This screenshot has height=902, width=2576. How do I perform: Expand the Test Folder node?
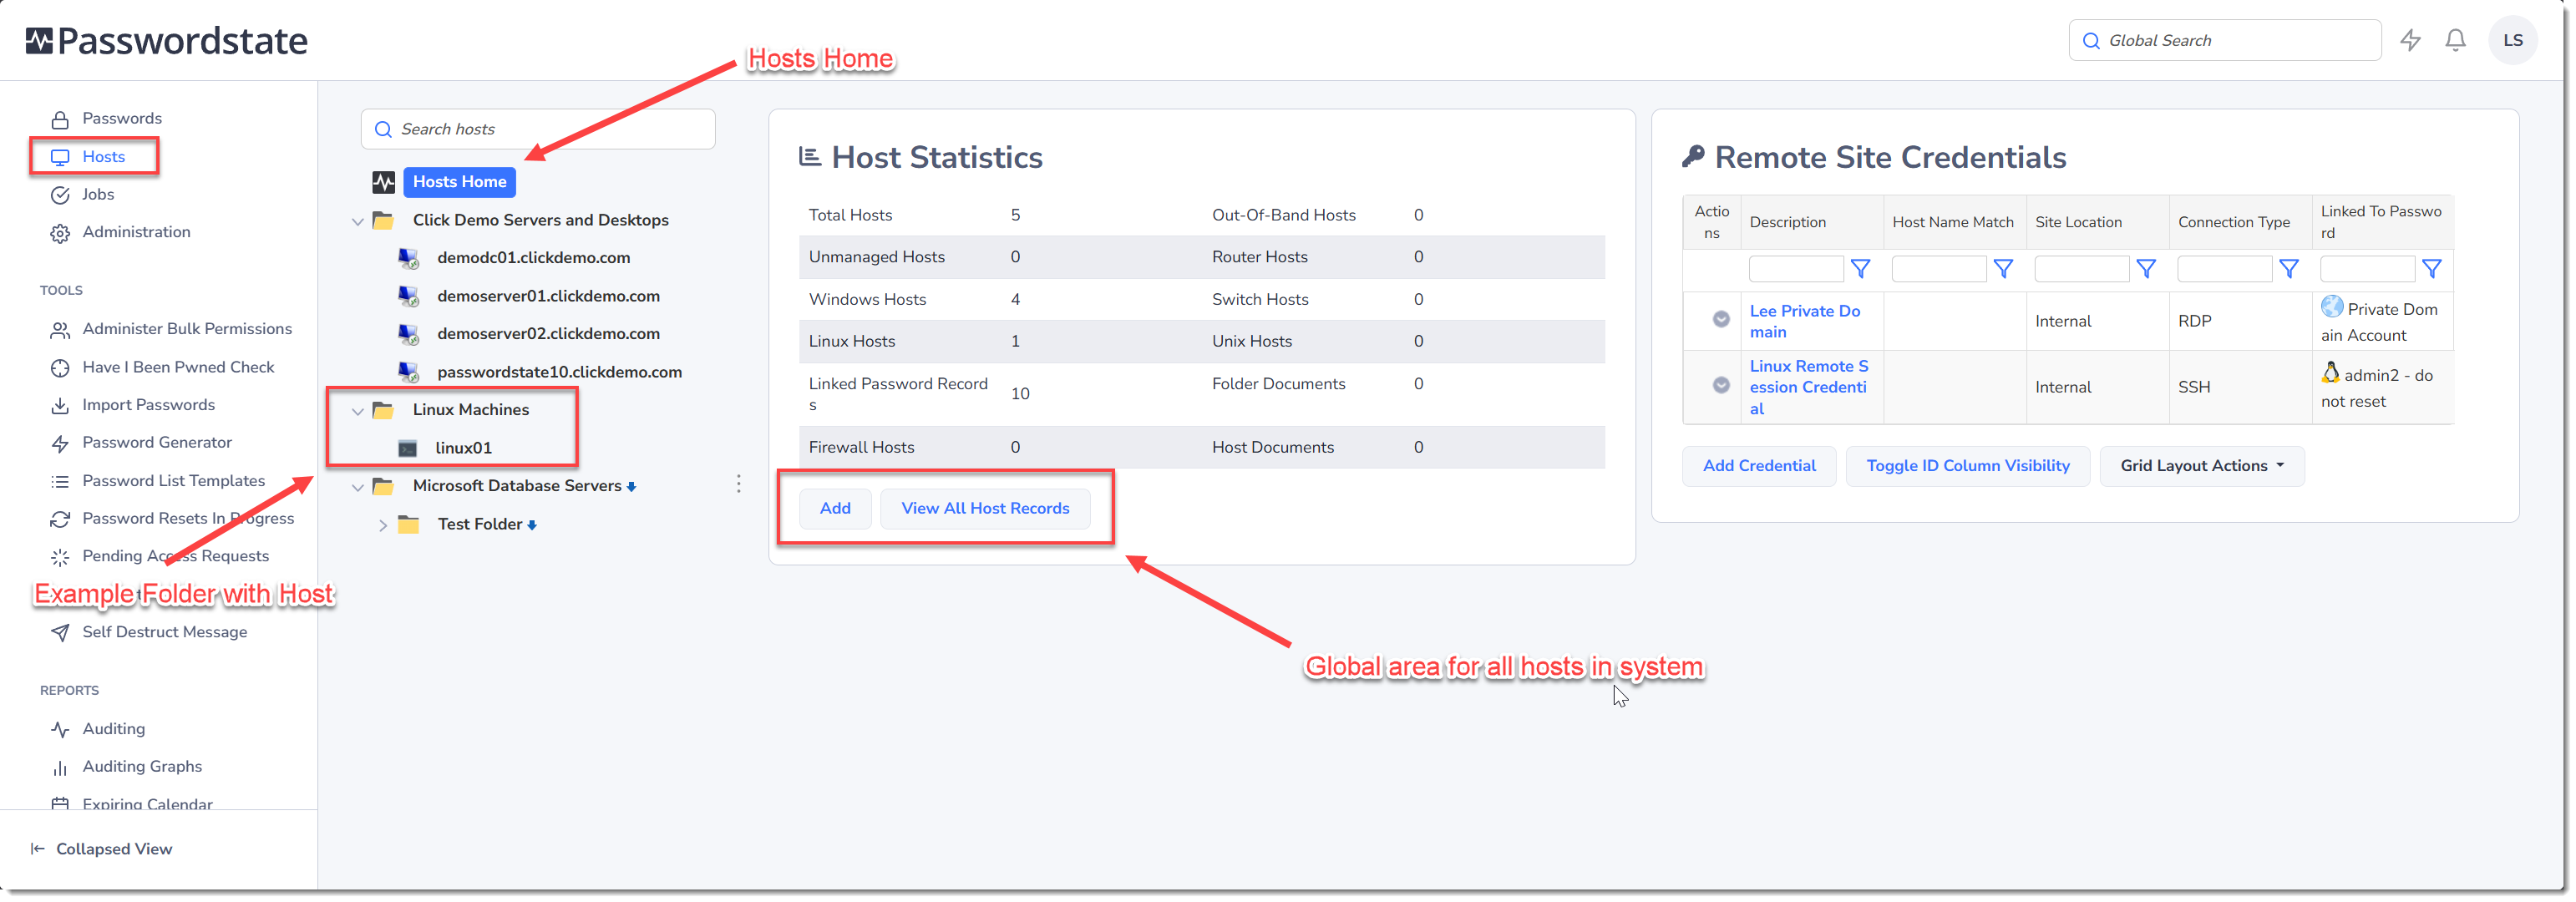click(x=382, y=525)
